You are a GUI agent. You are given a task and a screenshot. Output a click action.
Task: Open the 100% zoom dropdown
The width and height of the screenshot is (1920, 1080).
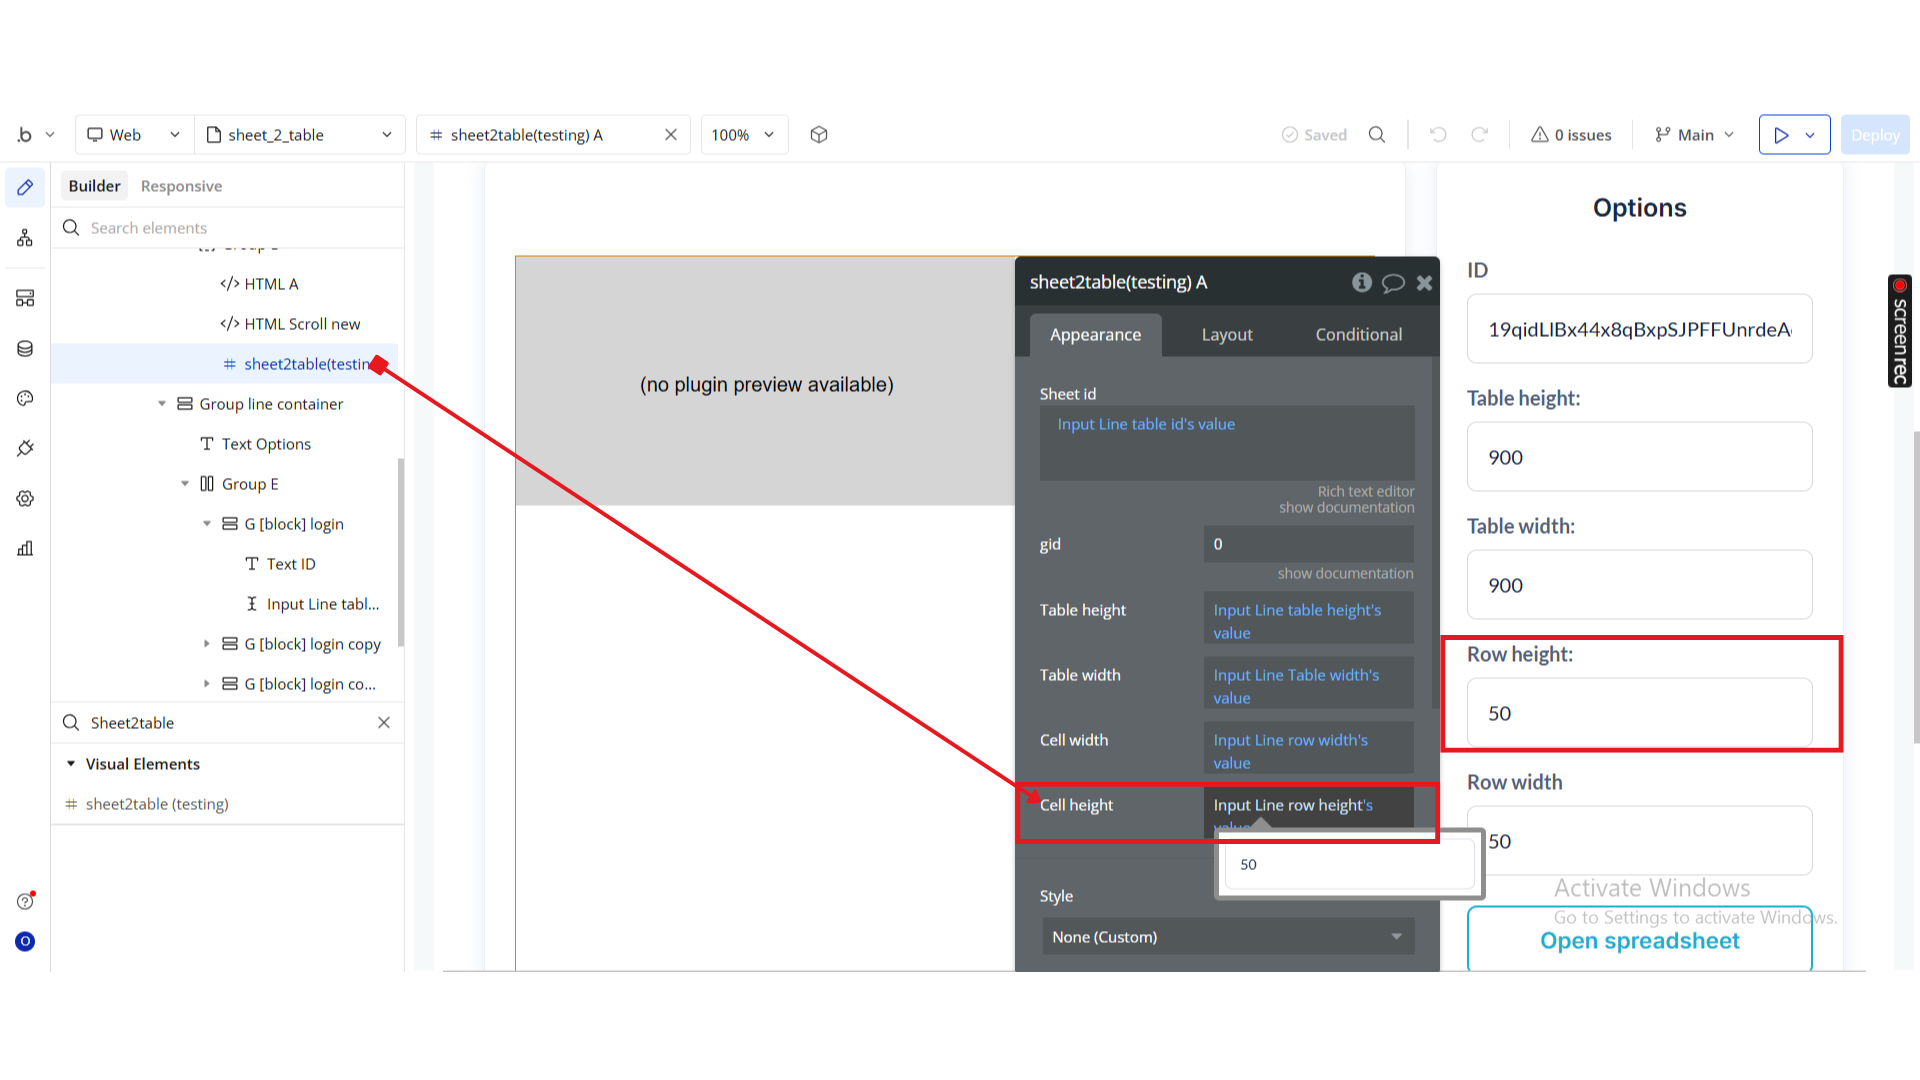pos(743,135)
